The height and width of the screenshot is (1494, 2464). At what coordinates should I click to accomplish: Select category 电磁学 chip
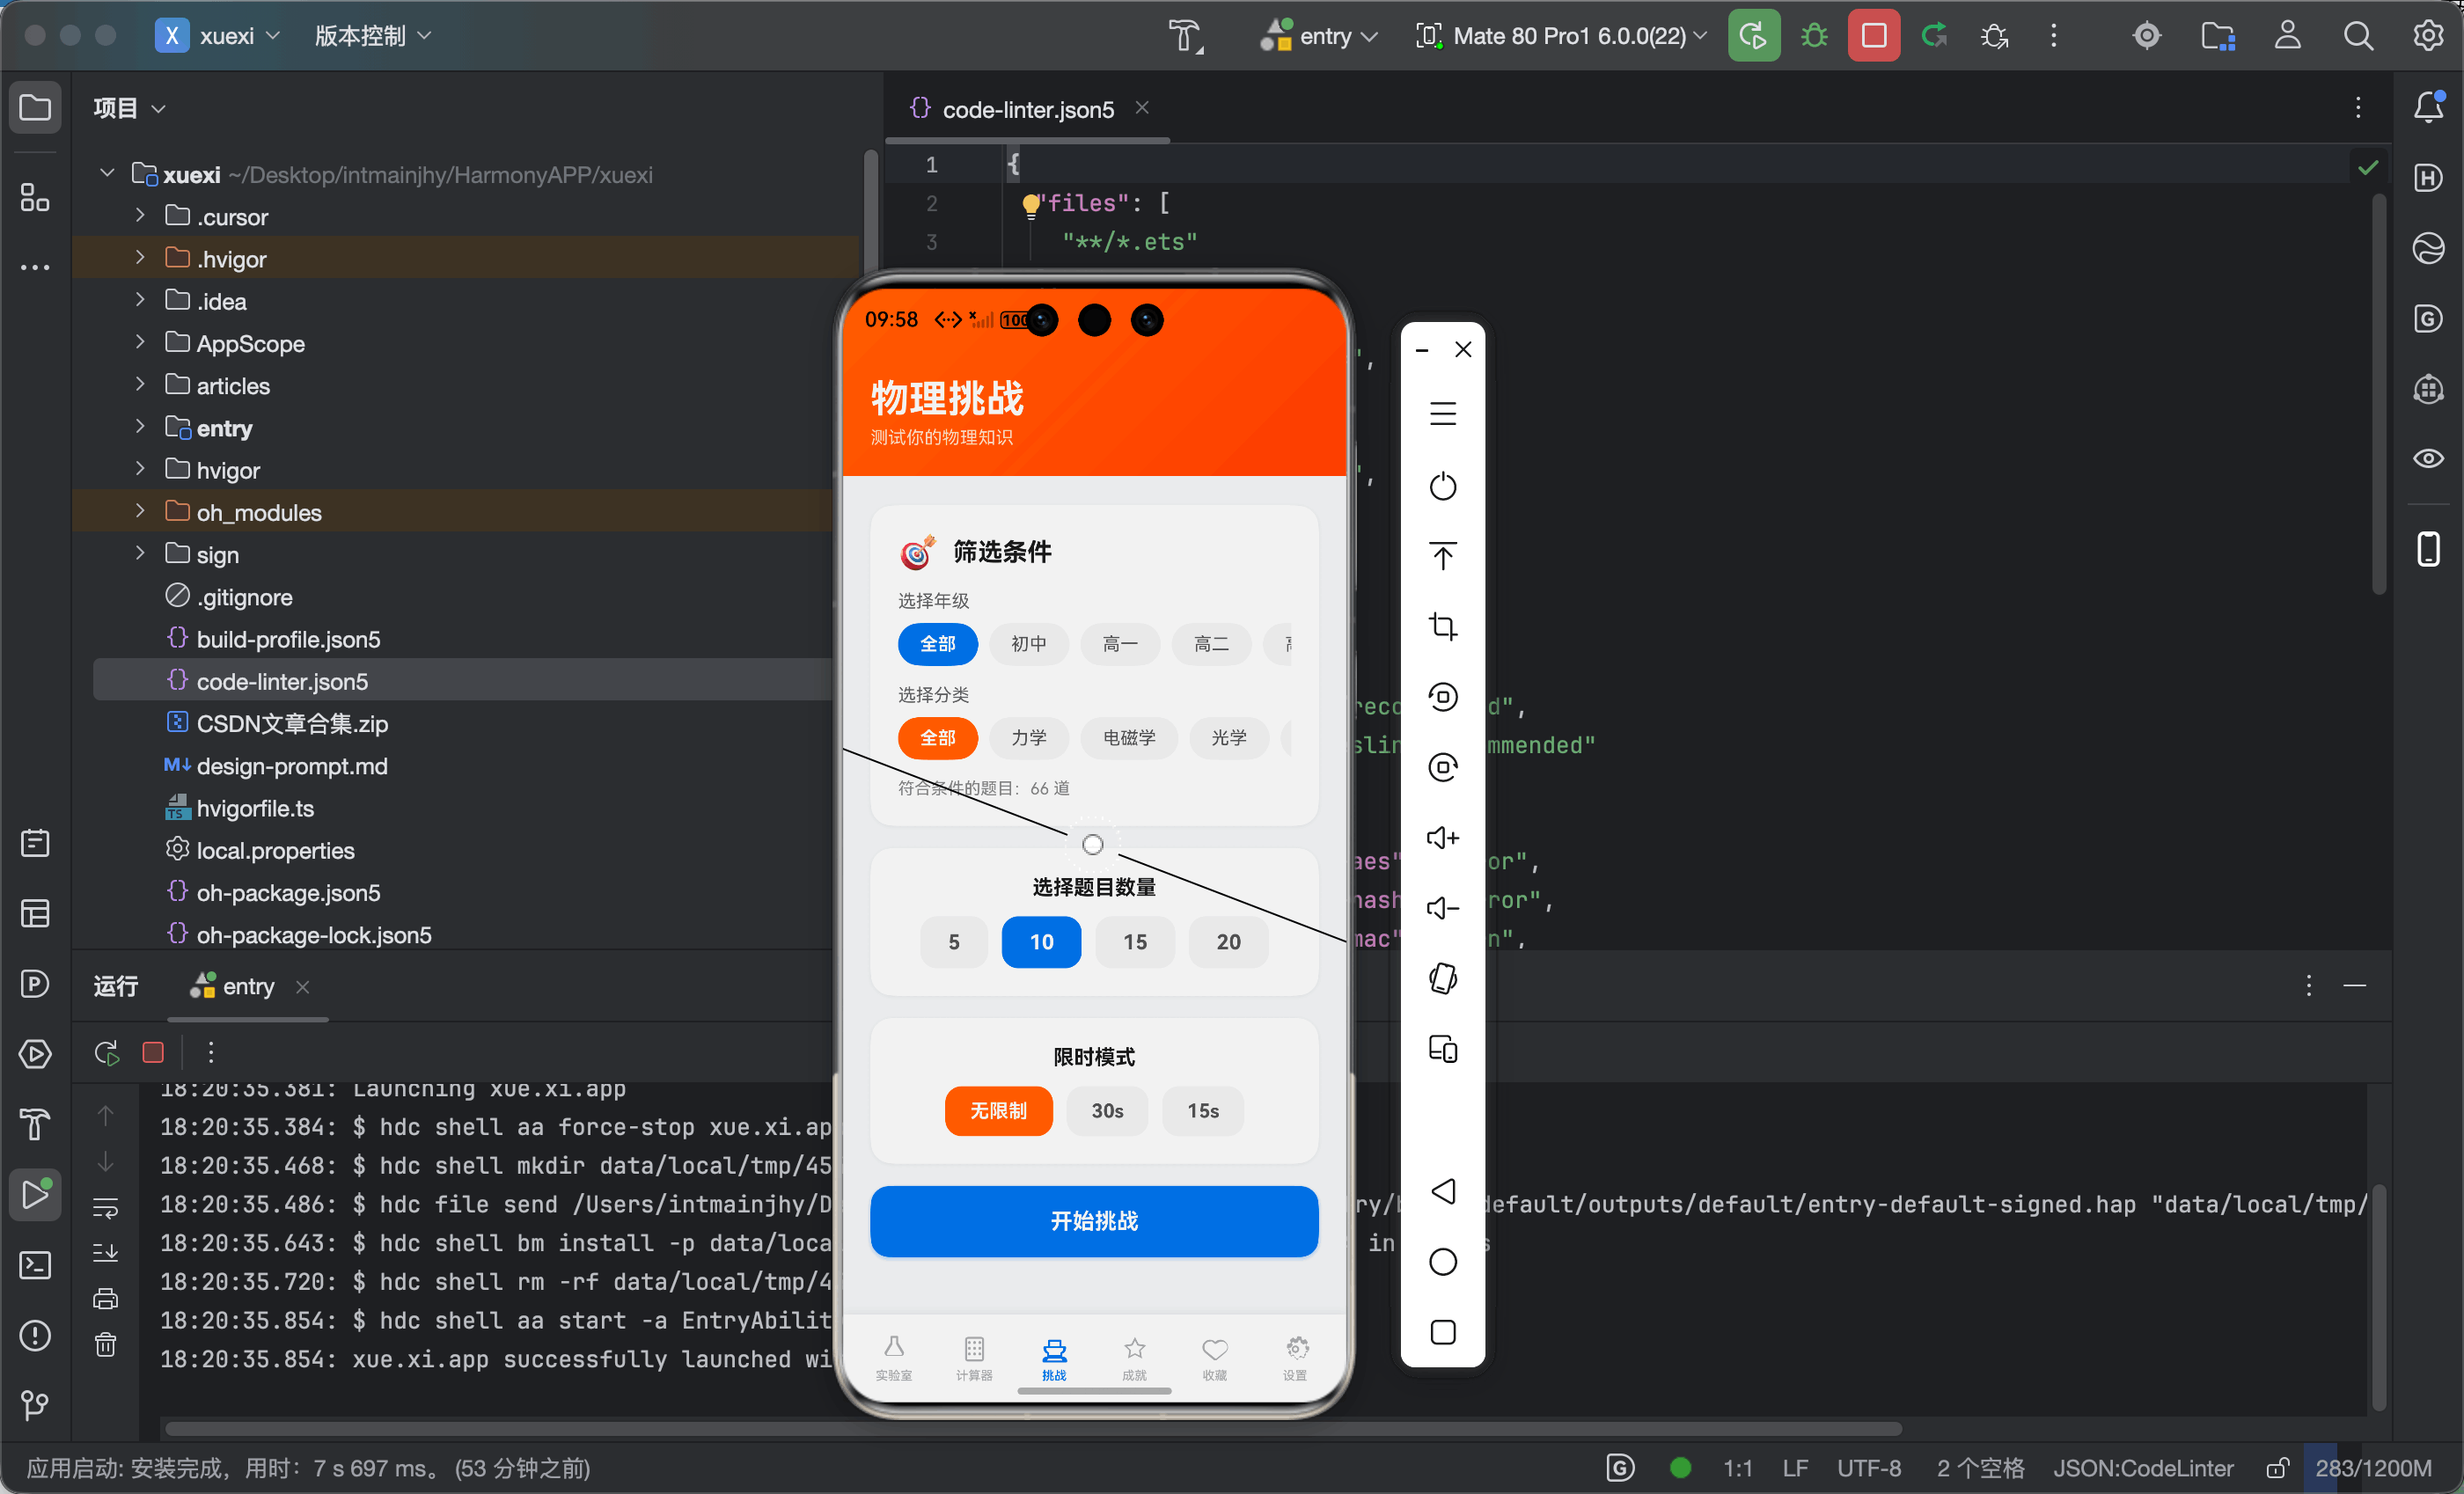pos(1129,738)
